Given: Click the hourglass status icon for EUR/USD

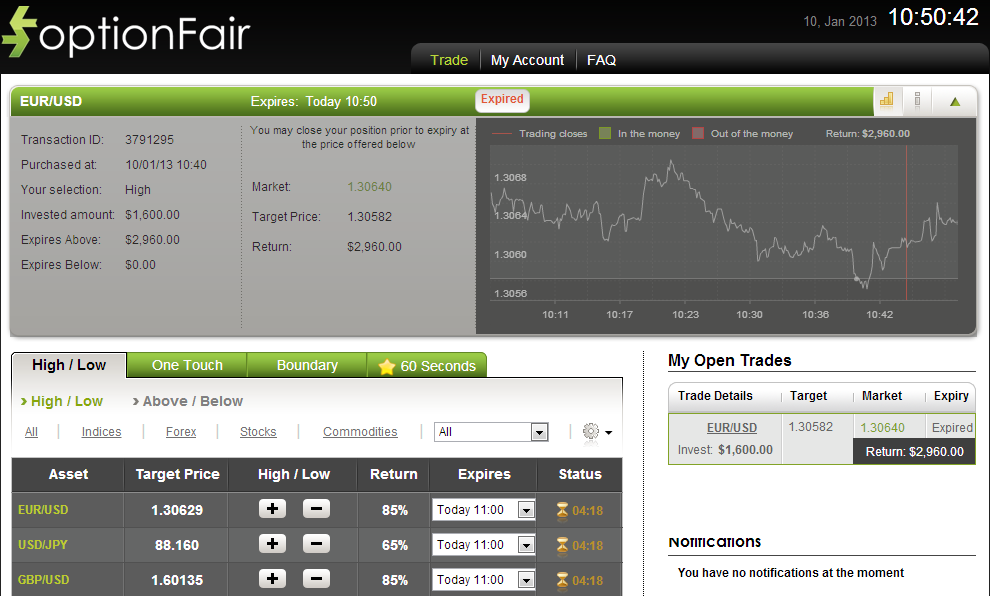Looking at the screenshot, I should pos(562,510).
